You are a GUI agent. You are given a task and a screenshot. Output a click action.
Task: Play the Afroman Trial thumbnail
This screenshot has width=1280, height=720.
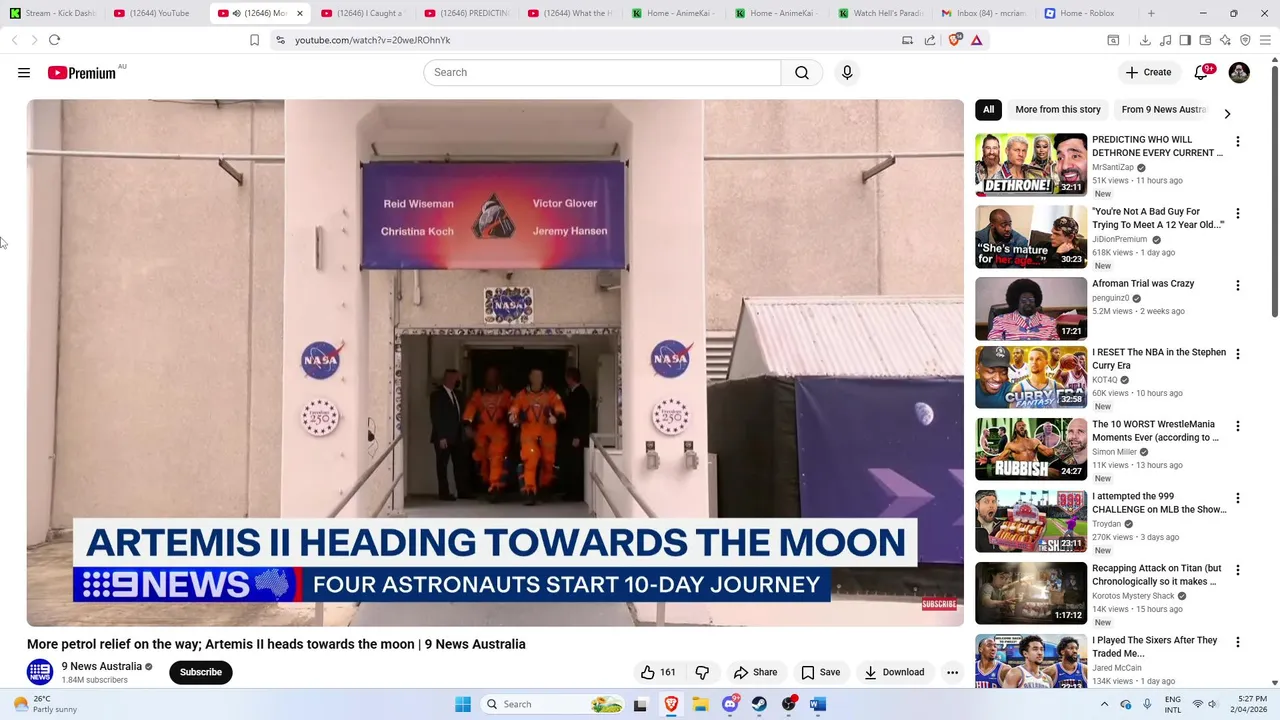pyautogui.click(x=1031, y=309)
